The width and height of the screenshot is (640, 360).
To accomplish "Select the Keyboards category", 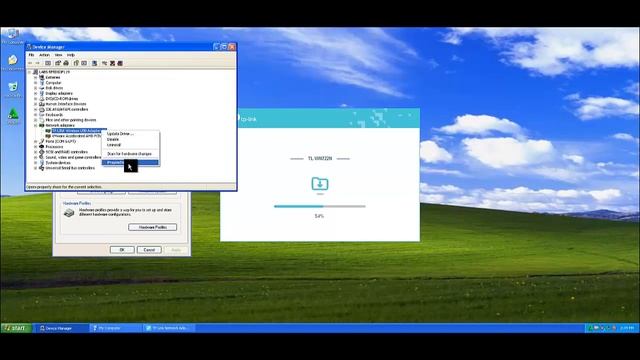I will pos(54,115).
